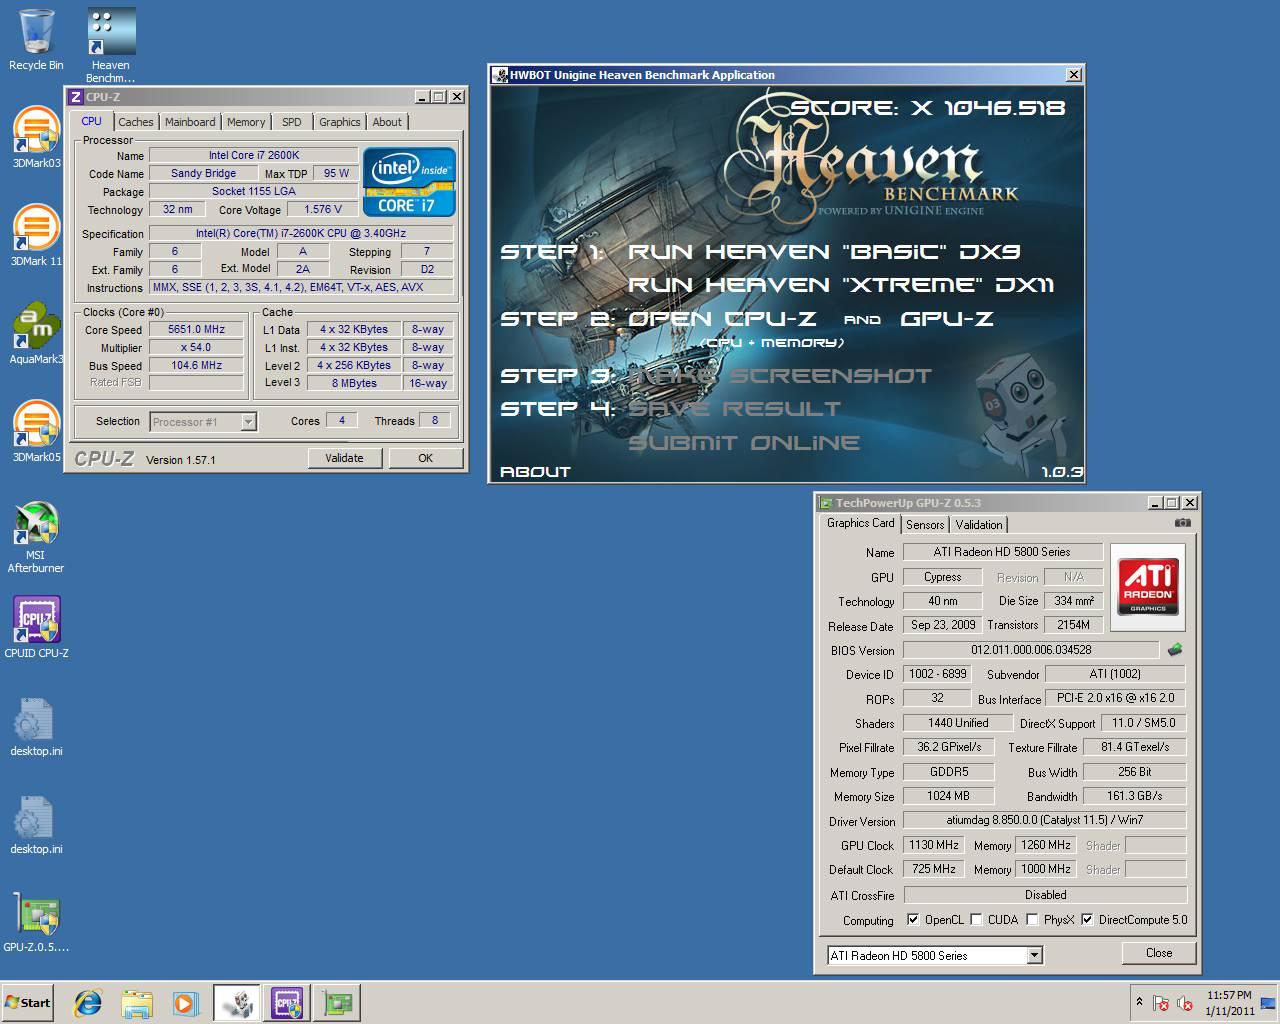Switch to the Graphics tab in CPU-Z
Image resolution: width=1280 pixels, height=1024 pixels.
[x=340, y=122]
